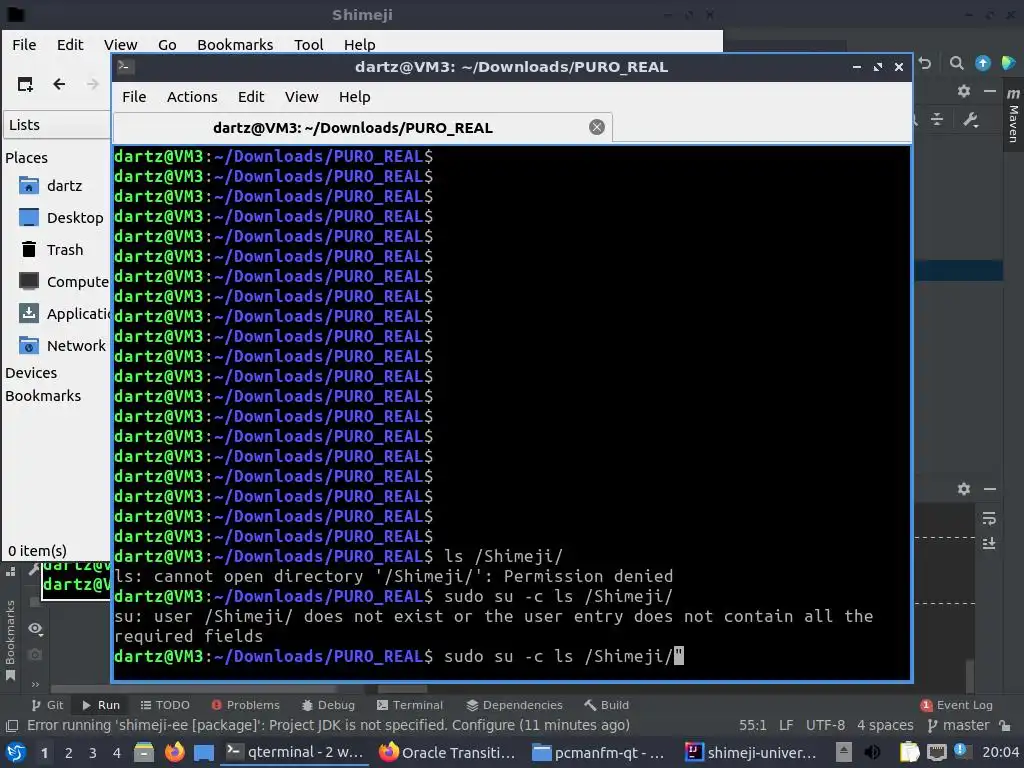Open the Maven wrench settings dropdown
The height and width of the screenshot is (768, 1024).
[970, 120]
